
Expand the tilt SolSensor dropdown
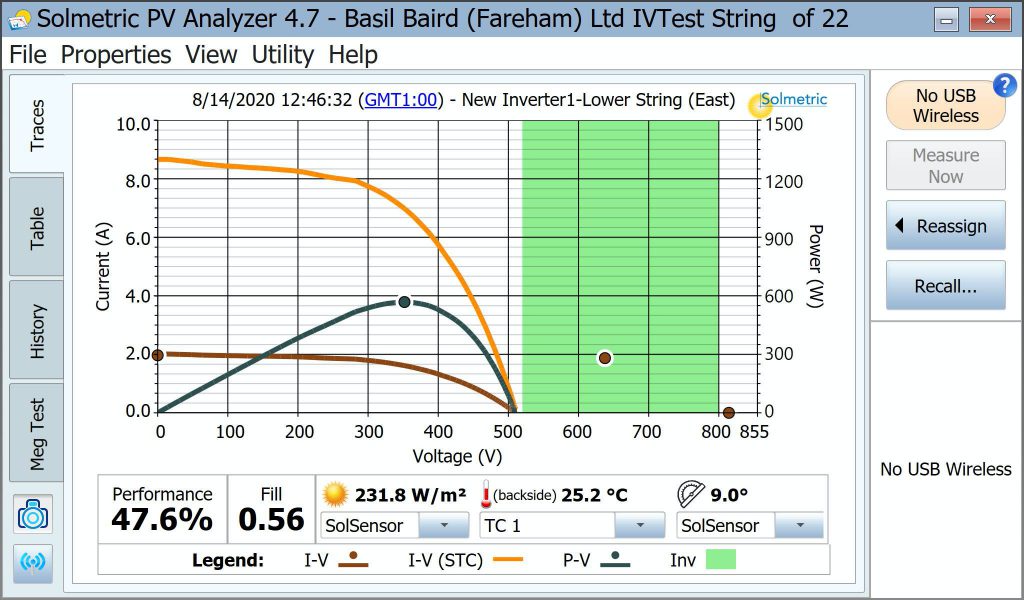(x=799, y=525)
